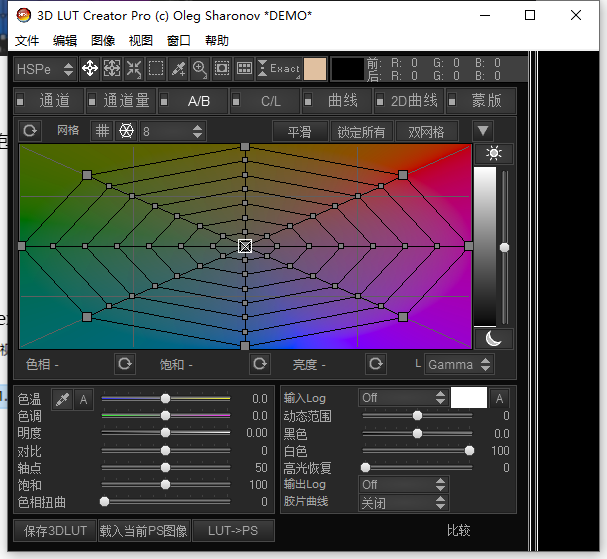Image resolution: width=607 pixels, height=559 pixels.
Task: Toggle the 蒙版 tab checkbox
Action: coord(451,101)
